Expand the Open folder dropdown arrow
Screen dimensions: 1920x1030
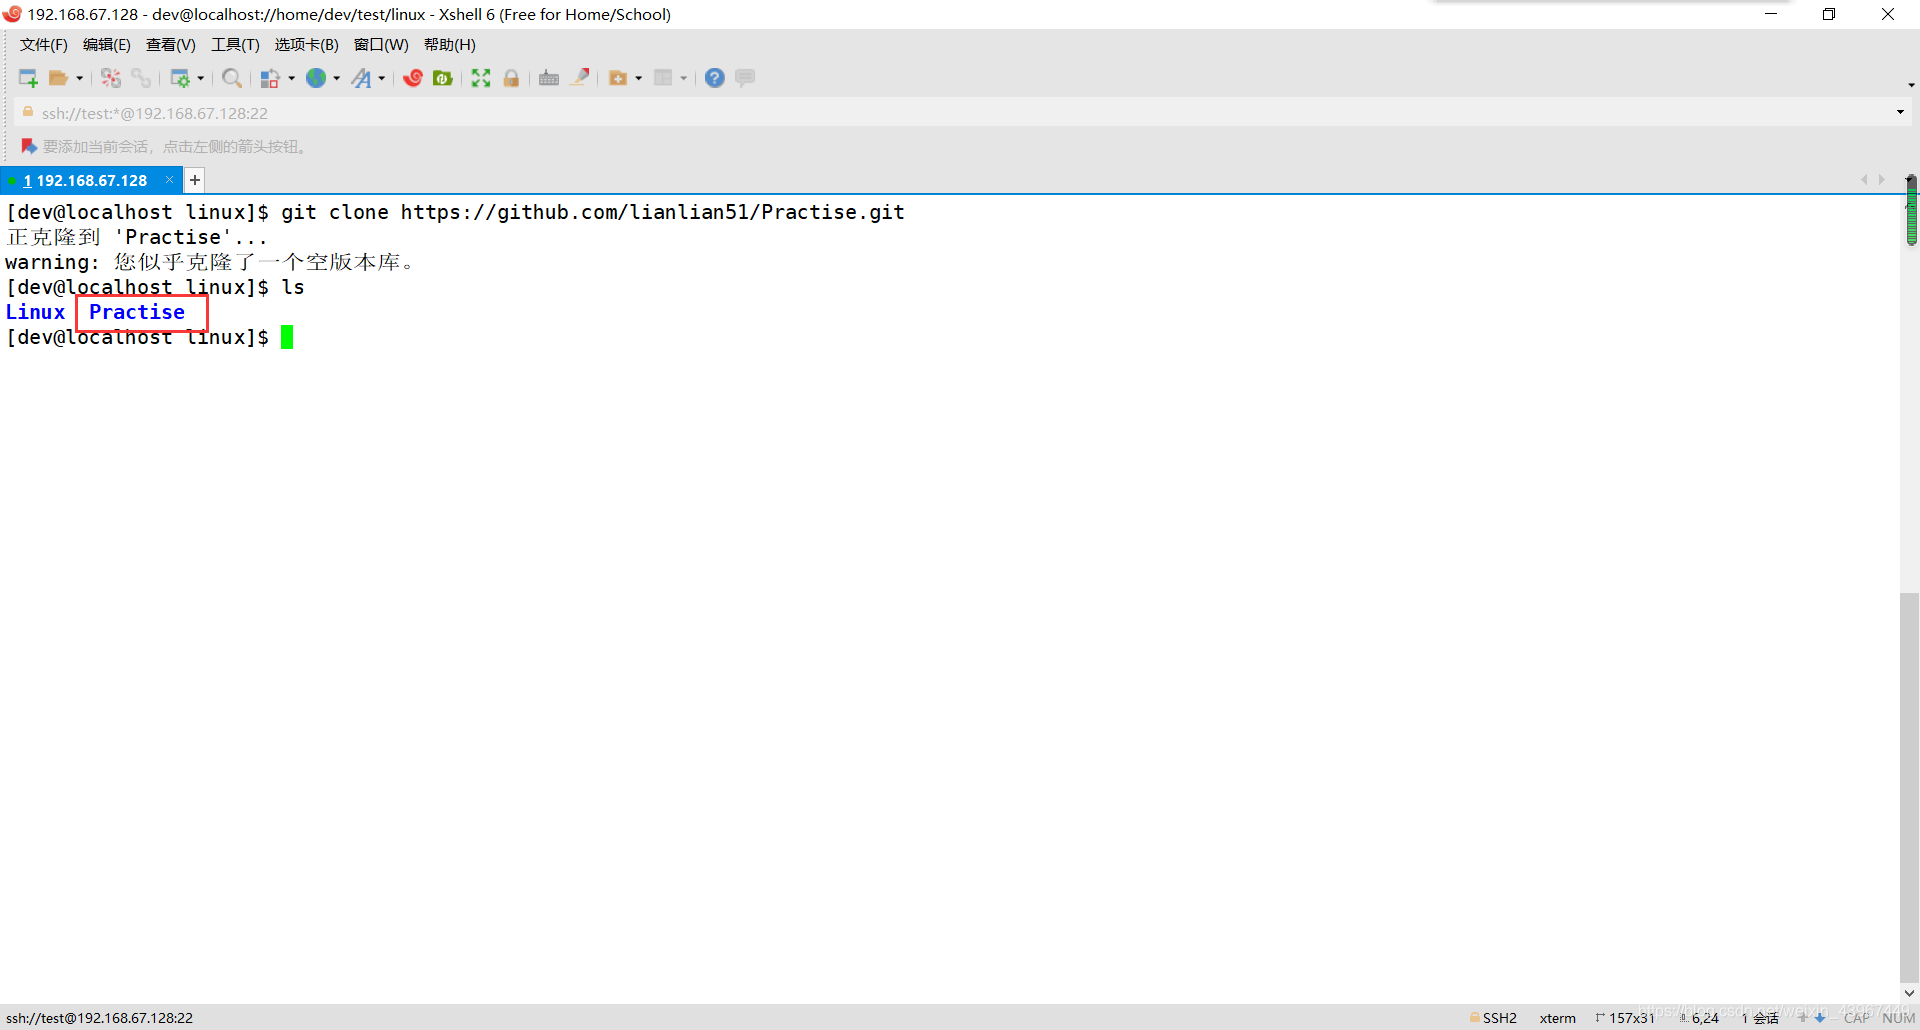[80, 78]
